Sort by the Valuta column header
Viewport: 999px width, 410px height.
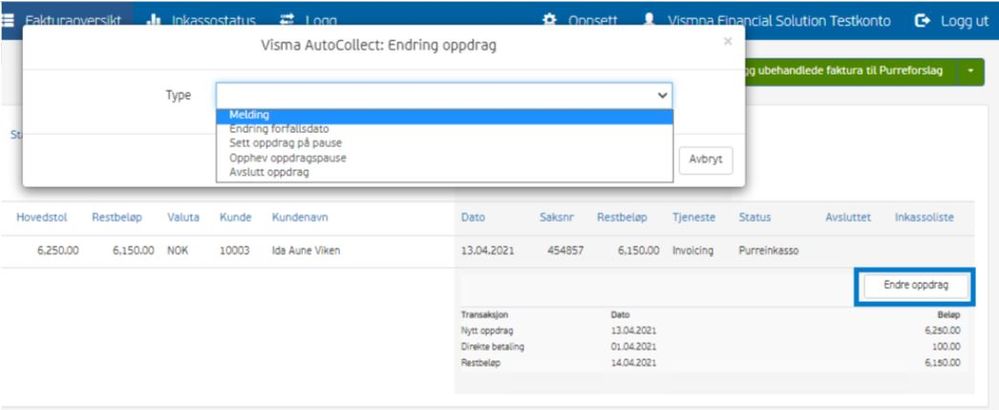coord(183,218)
